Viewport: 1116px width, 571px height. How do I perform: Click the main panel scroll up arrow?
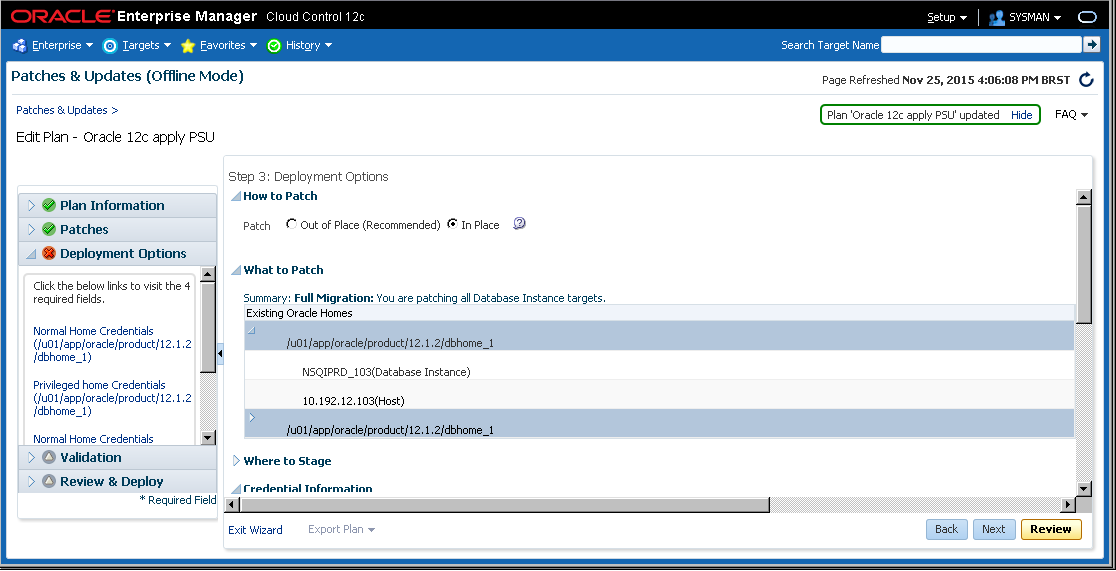pos(1084,198)
